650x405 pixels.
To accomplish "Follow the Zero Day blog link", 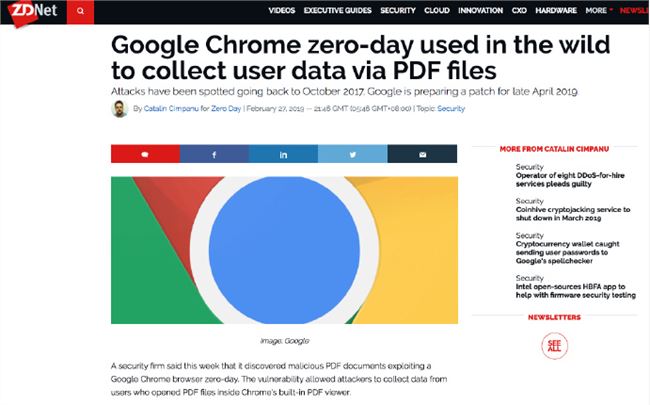I will 226,109.
